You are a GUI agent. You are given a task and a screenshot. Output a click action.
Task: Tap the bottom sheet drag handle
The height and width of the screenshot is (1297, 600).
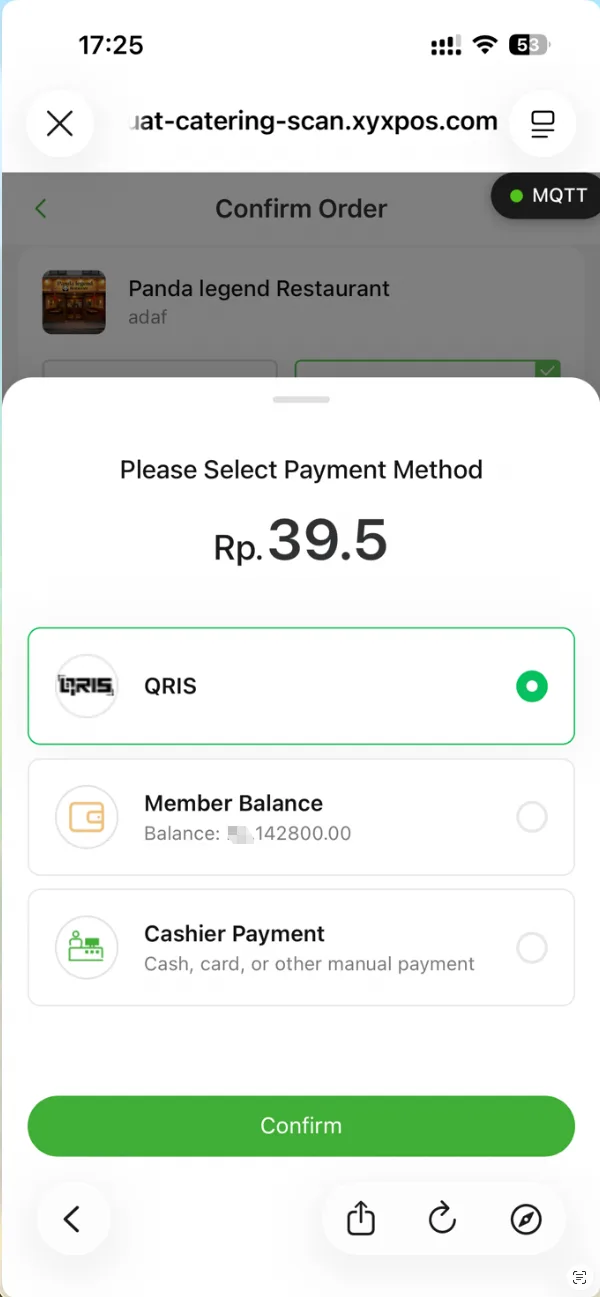[301, 399]
